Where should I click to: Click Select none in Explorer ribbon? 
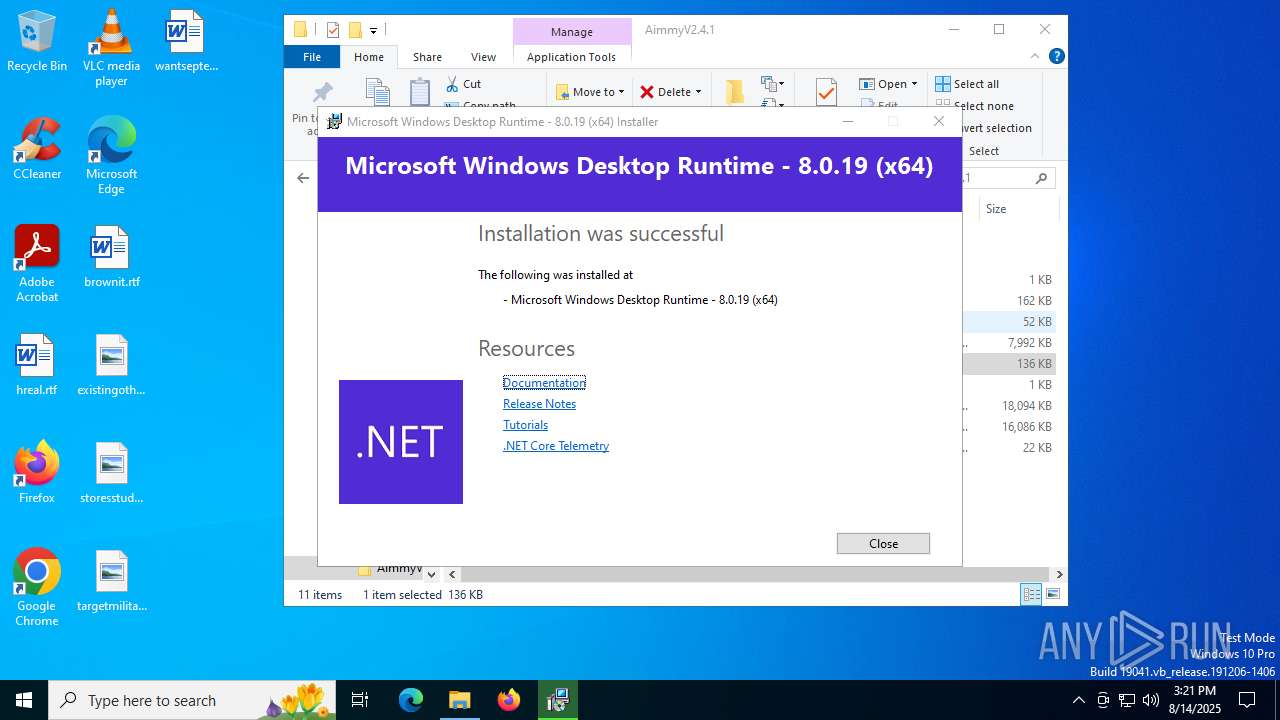pos(975,106)
